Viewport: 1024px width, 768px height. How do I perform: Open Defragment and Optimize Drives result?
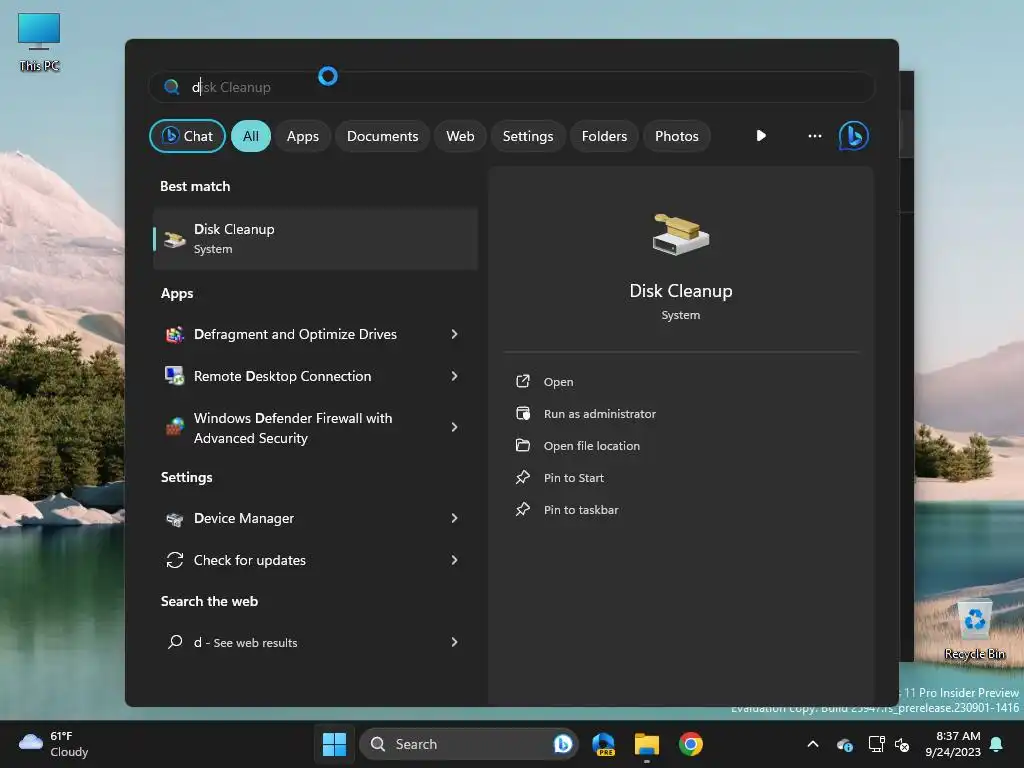[315, 334]
